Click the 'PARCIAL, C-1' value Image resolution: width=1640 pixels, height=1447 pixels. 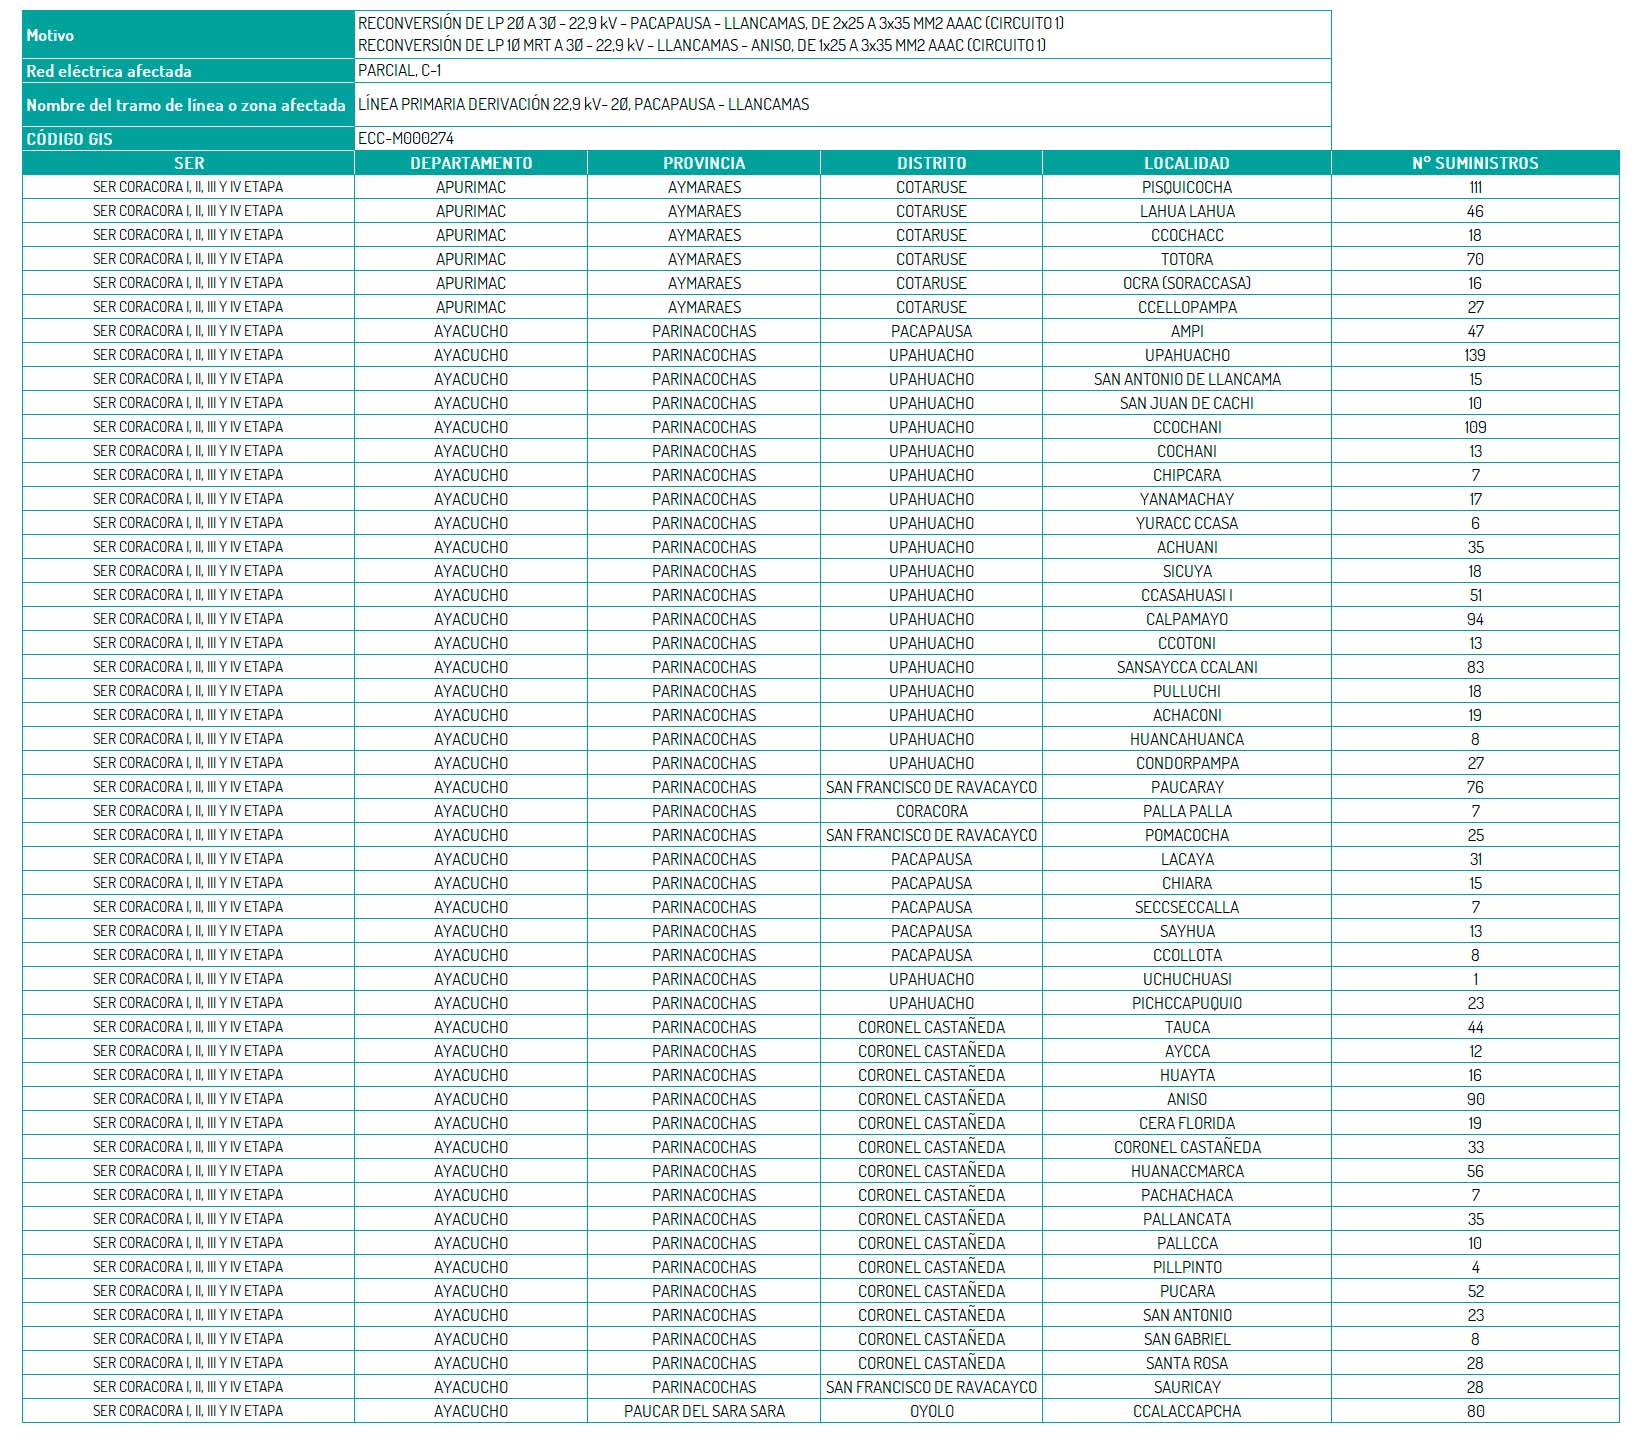point(400,70)
